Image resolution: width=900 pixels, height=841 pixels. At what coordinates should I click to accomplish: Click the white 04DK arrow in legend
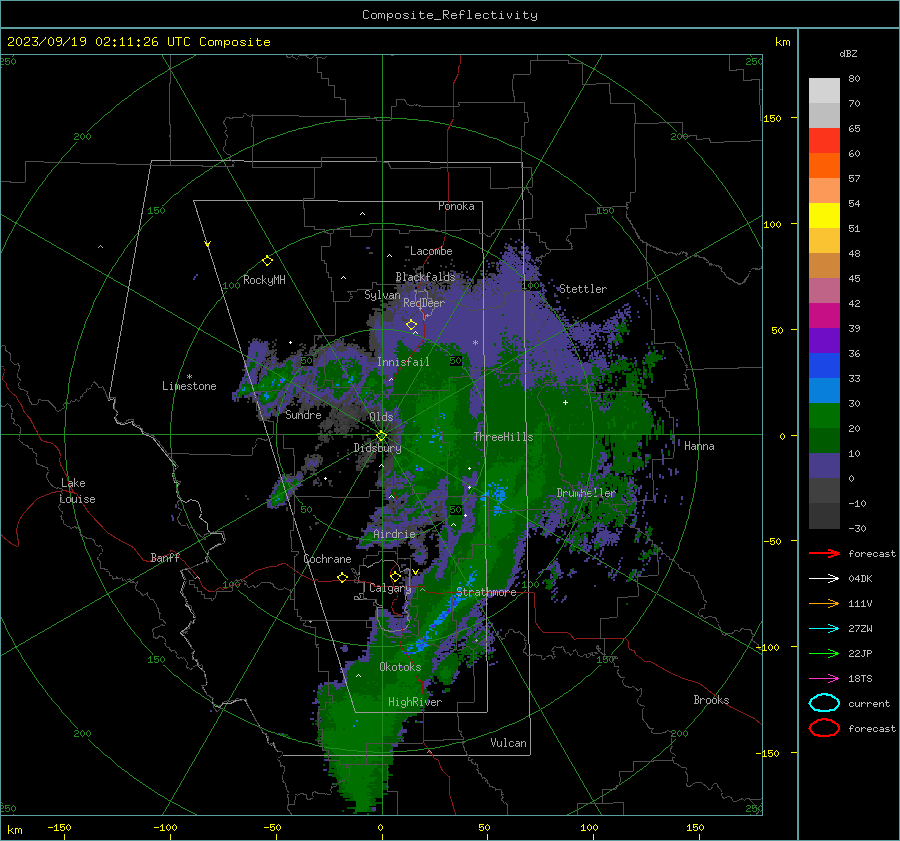(x=824, y=578)
